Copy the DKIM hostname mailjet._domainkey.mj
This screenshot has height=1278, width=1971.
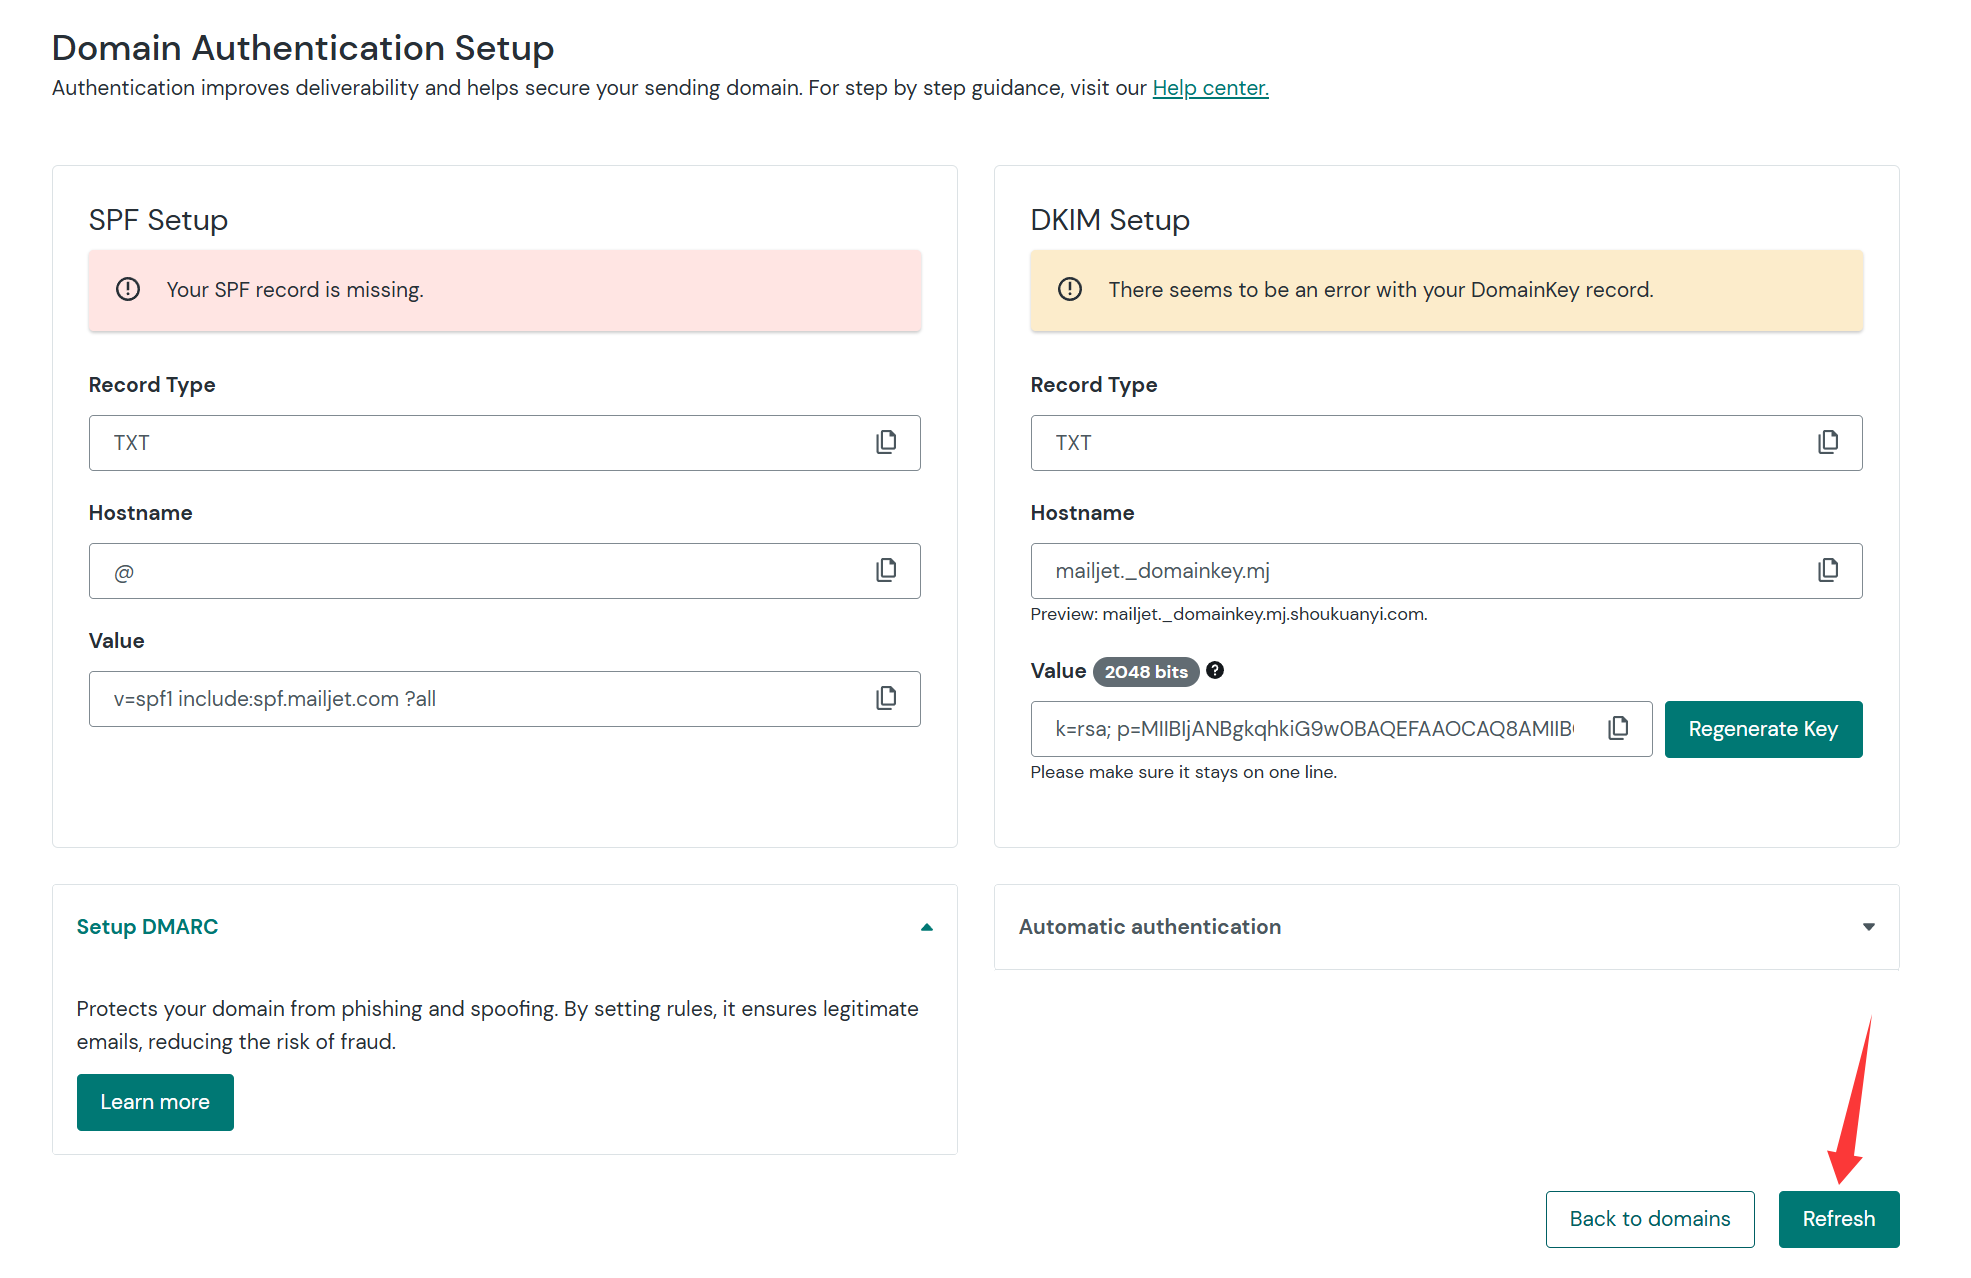click(x=1828, y=570)
